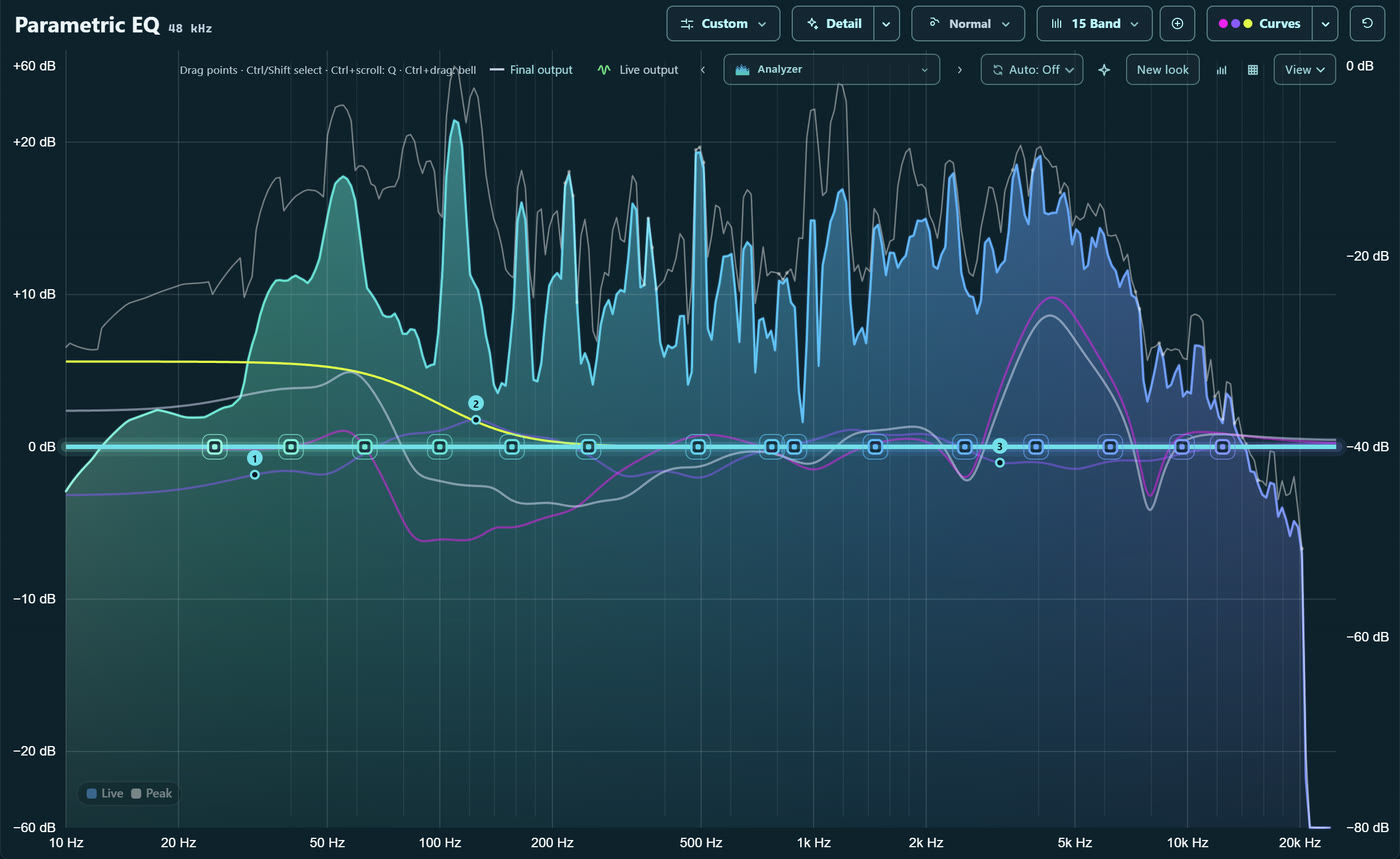
Task: Switch to the bar chart display icon
Action: pos(1221,70)
